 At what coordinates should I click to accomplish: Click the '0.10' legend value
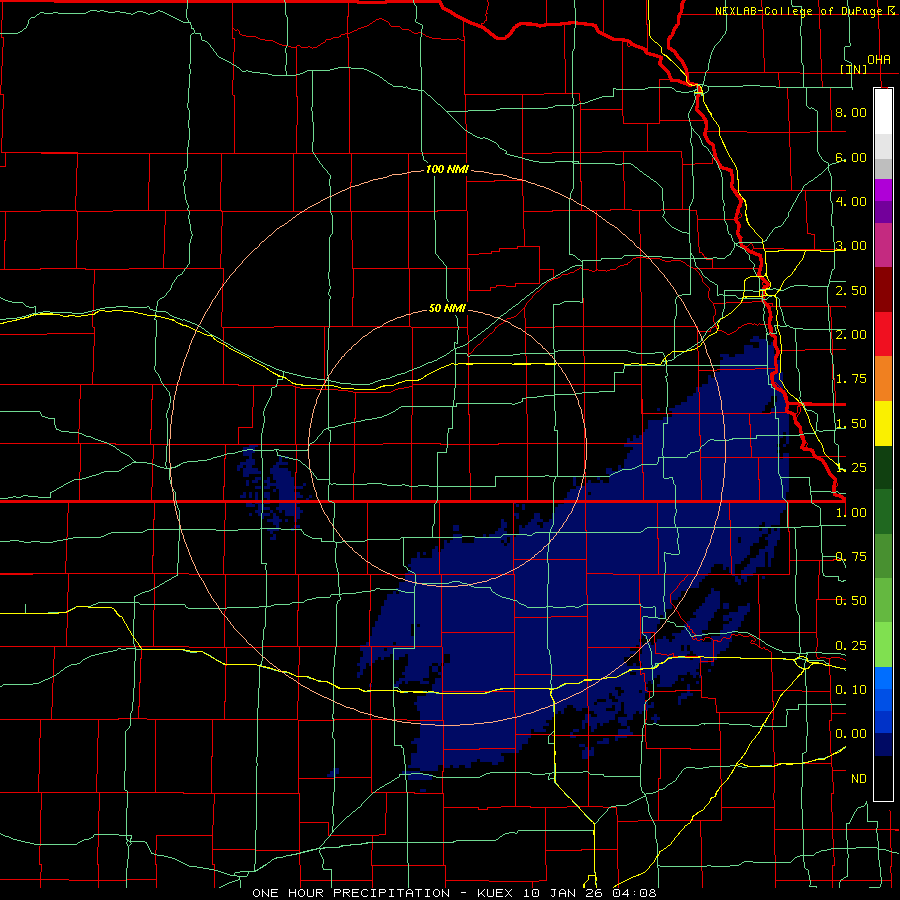(x=851, y=690)
